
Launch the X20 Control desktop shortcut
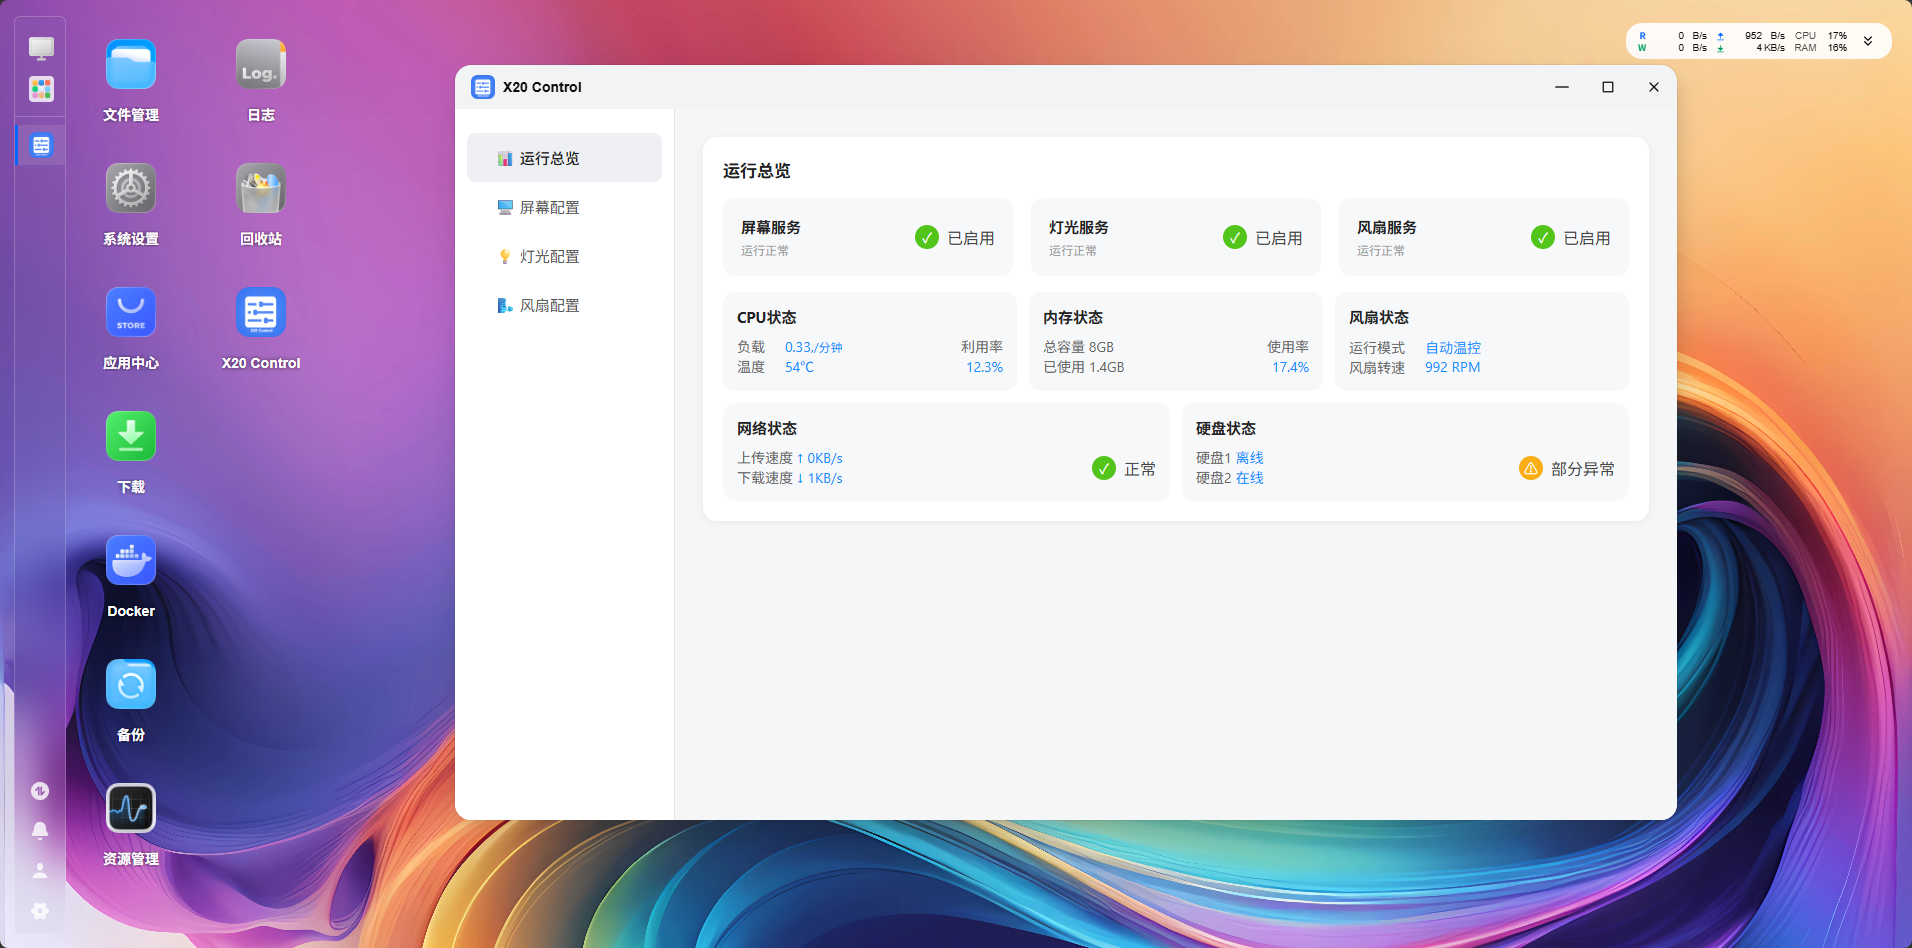pos(261,313)
